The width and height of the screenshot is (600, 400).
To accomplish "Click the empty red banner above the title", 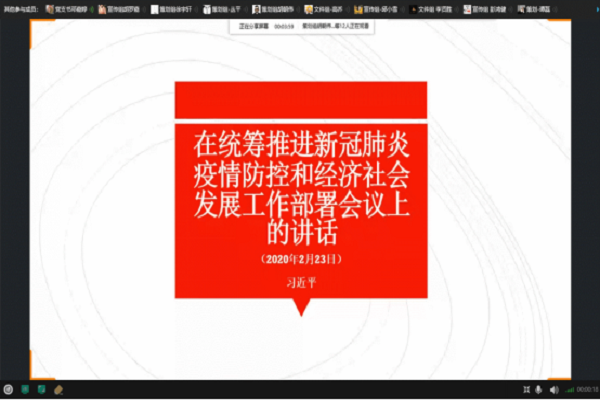I will 302,99.
